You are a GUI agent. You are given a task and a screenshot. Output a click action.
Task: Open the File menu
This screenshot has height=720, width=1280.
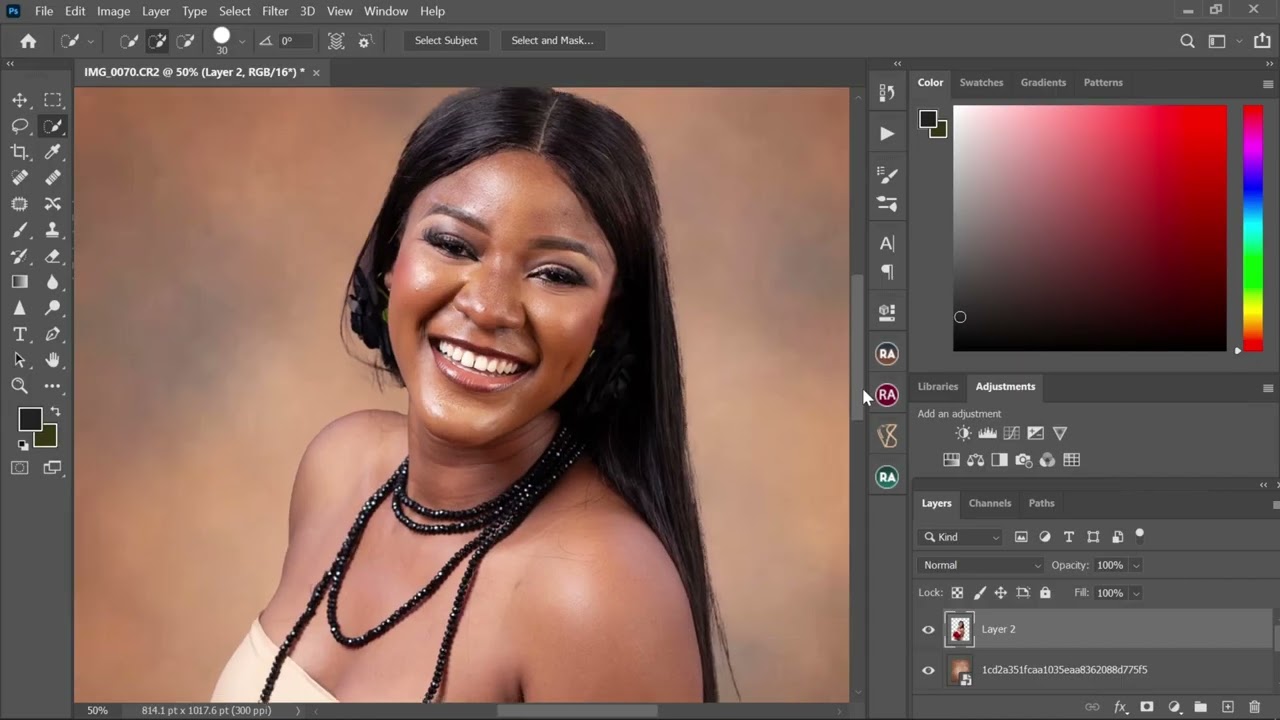pos(44,11)
